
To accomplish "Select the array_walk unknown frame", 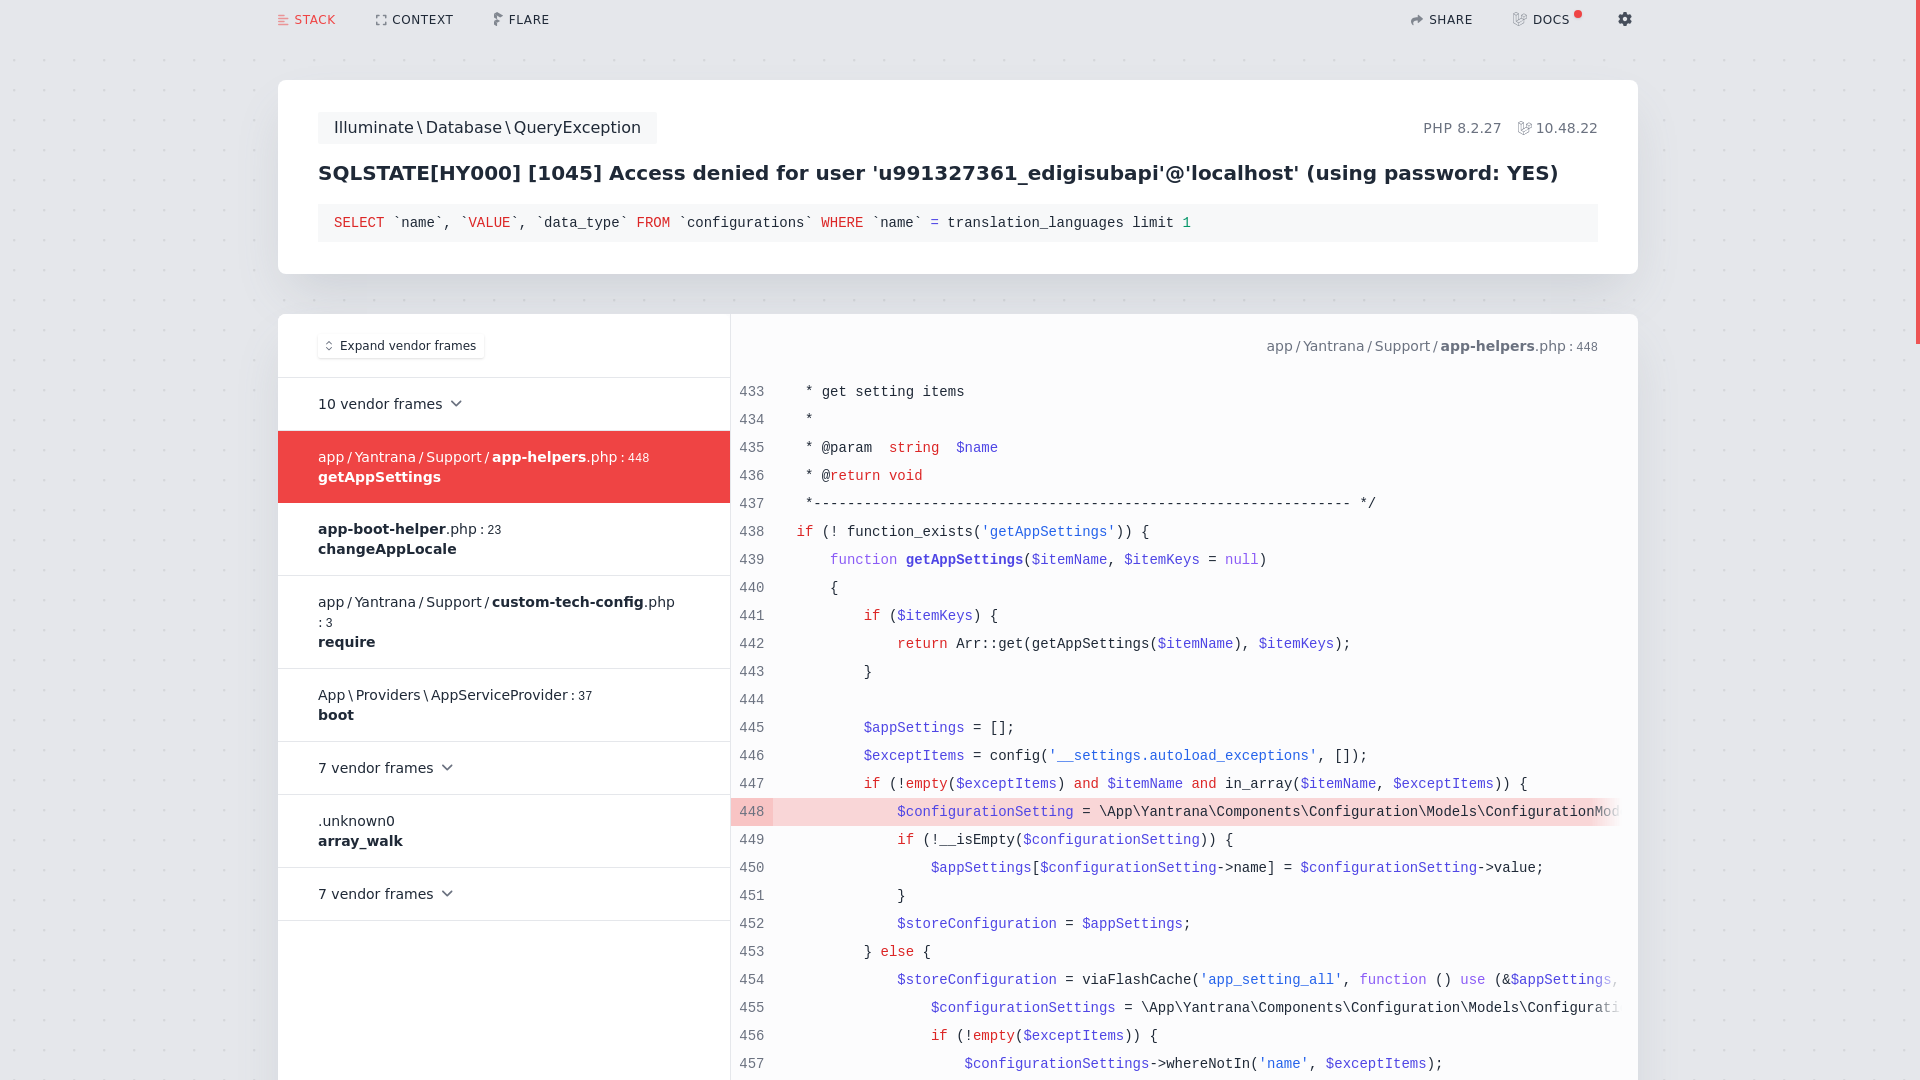I will [504, 831].
